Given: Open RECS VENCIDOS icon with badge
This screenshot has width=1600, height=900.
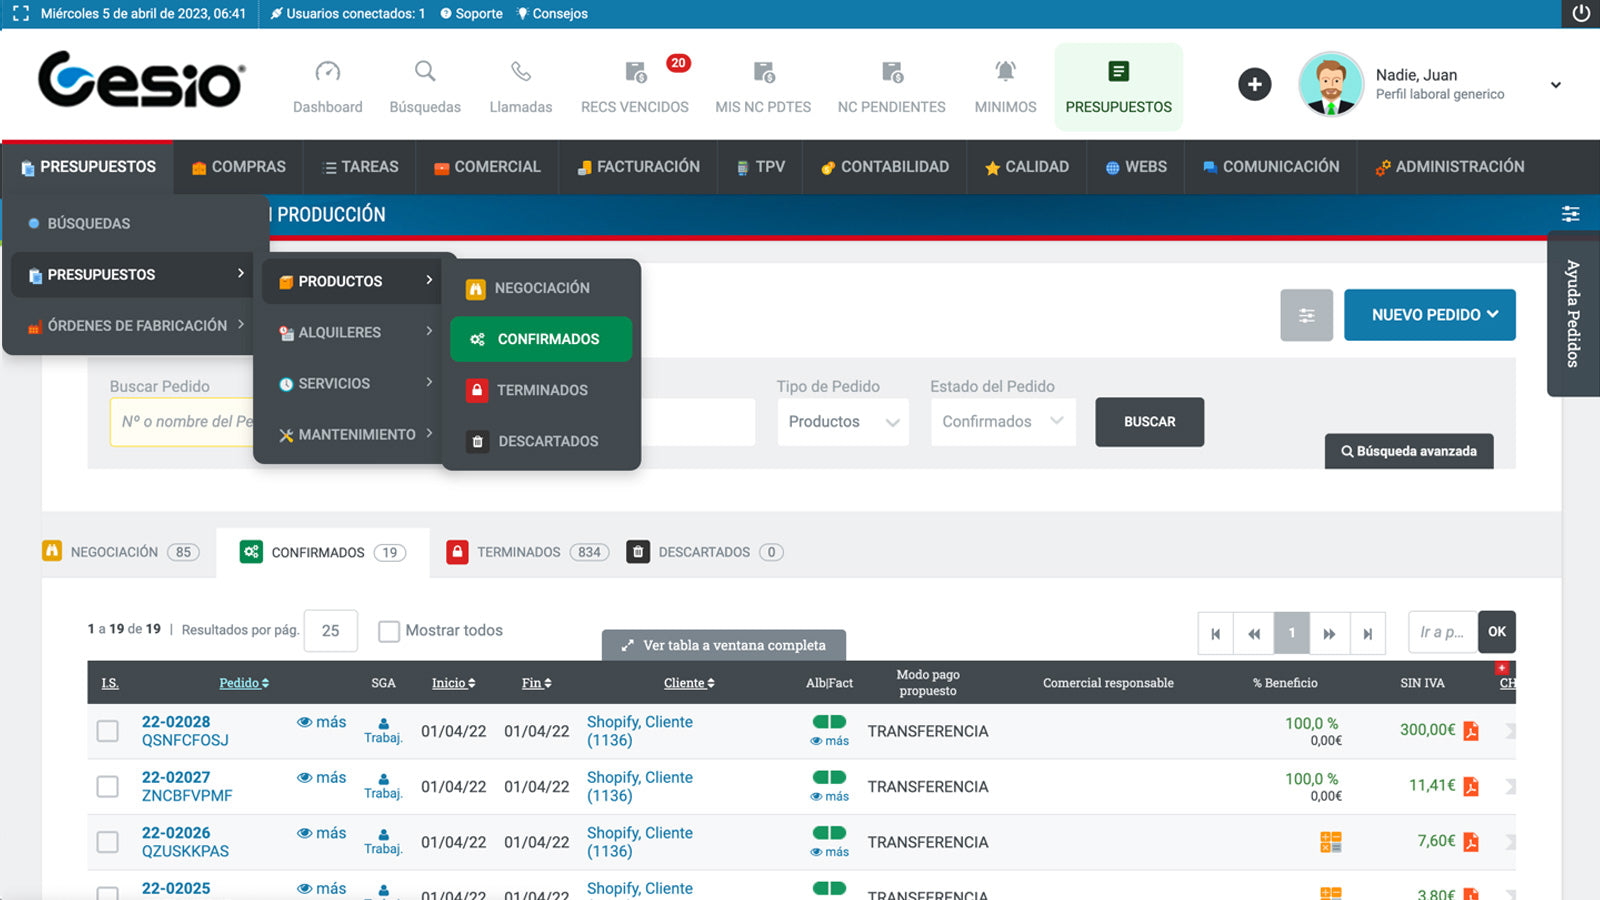Looking at the screenshot, I should click(635, 72).
